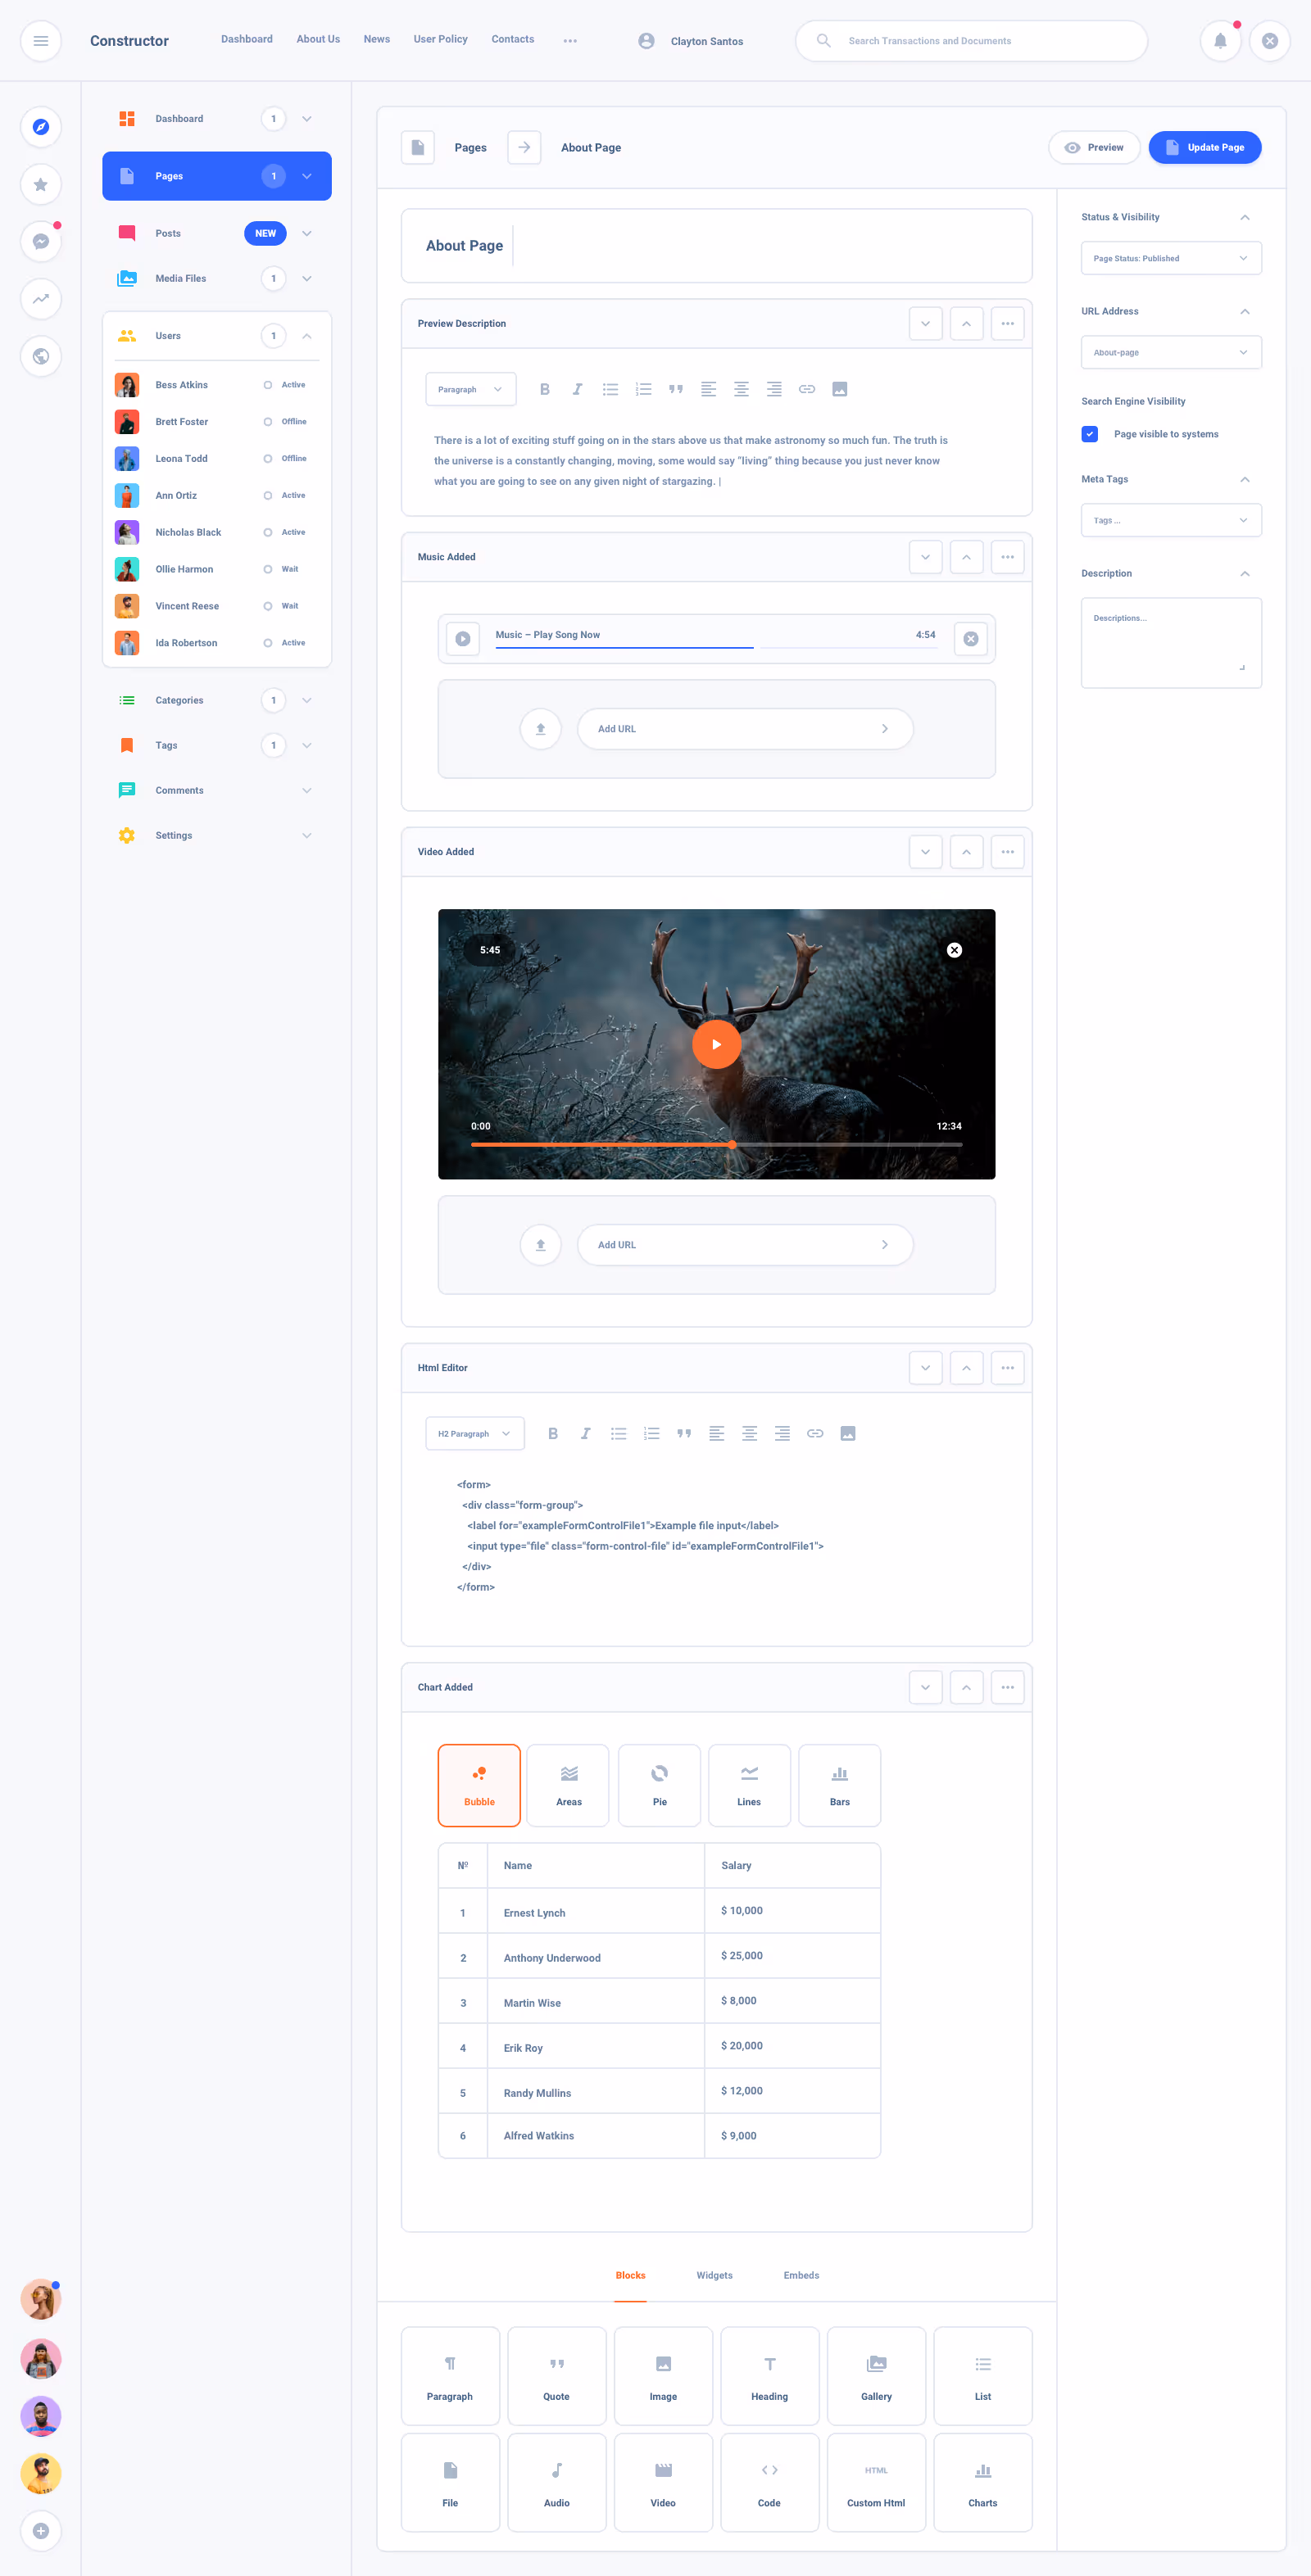
Task: Select Bars chart type
Action: point(840,1785)
